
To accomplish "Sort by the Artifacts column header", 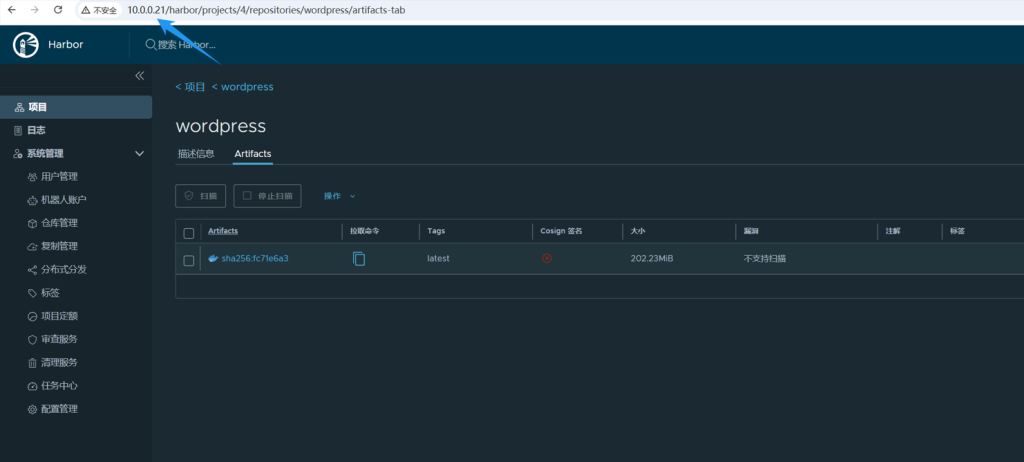I will coord(223,231).
